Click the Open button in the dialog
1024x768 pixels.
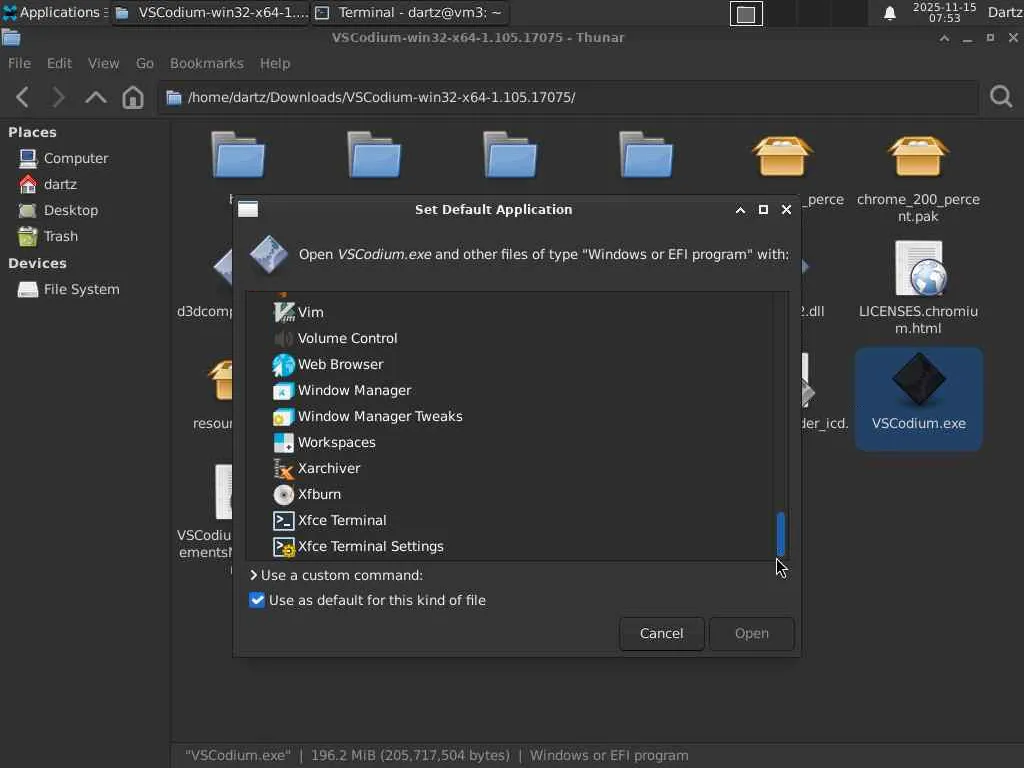point(752,633)
